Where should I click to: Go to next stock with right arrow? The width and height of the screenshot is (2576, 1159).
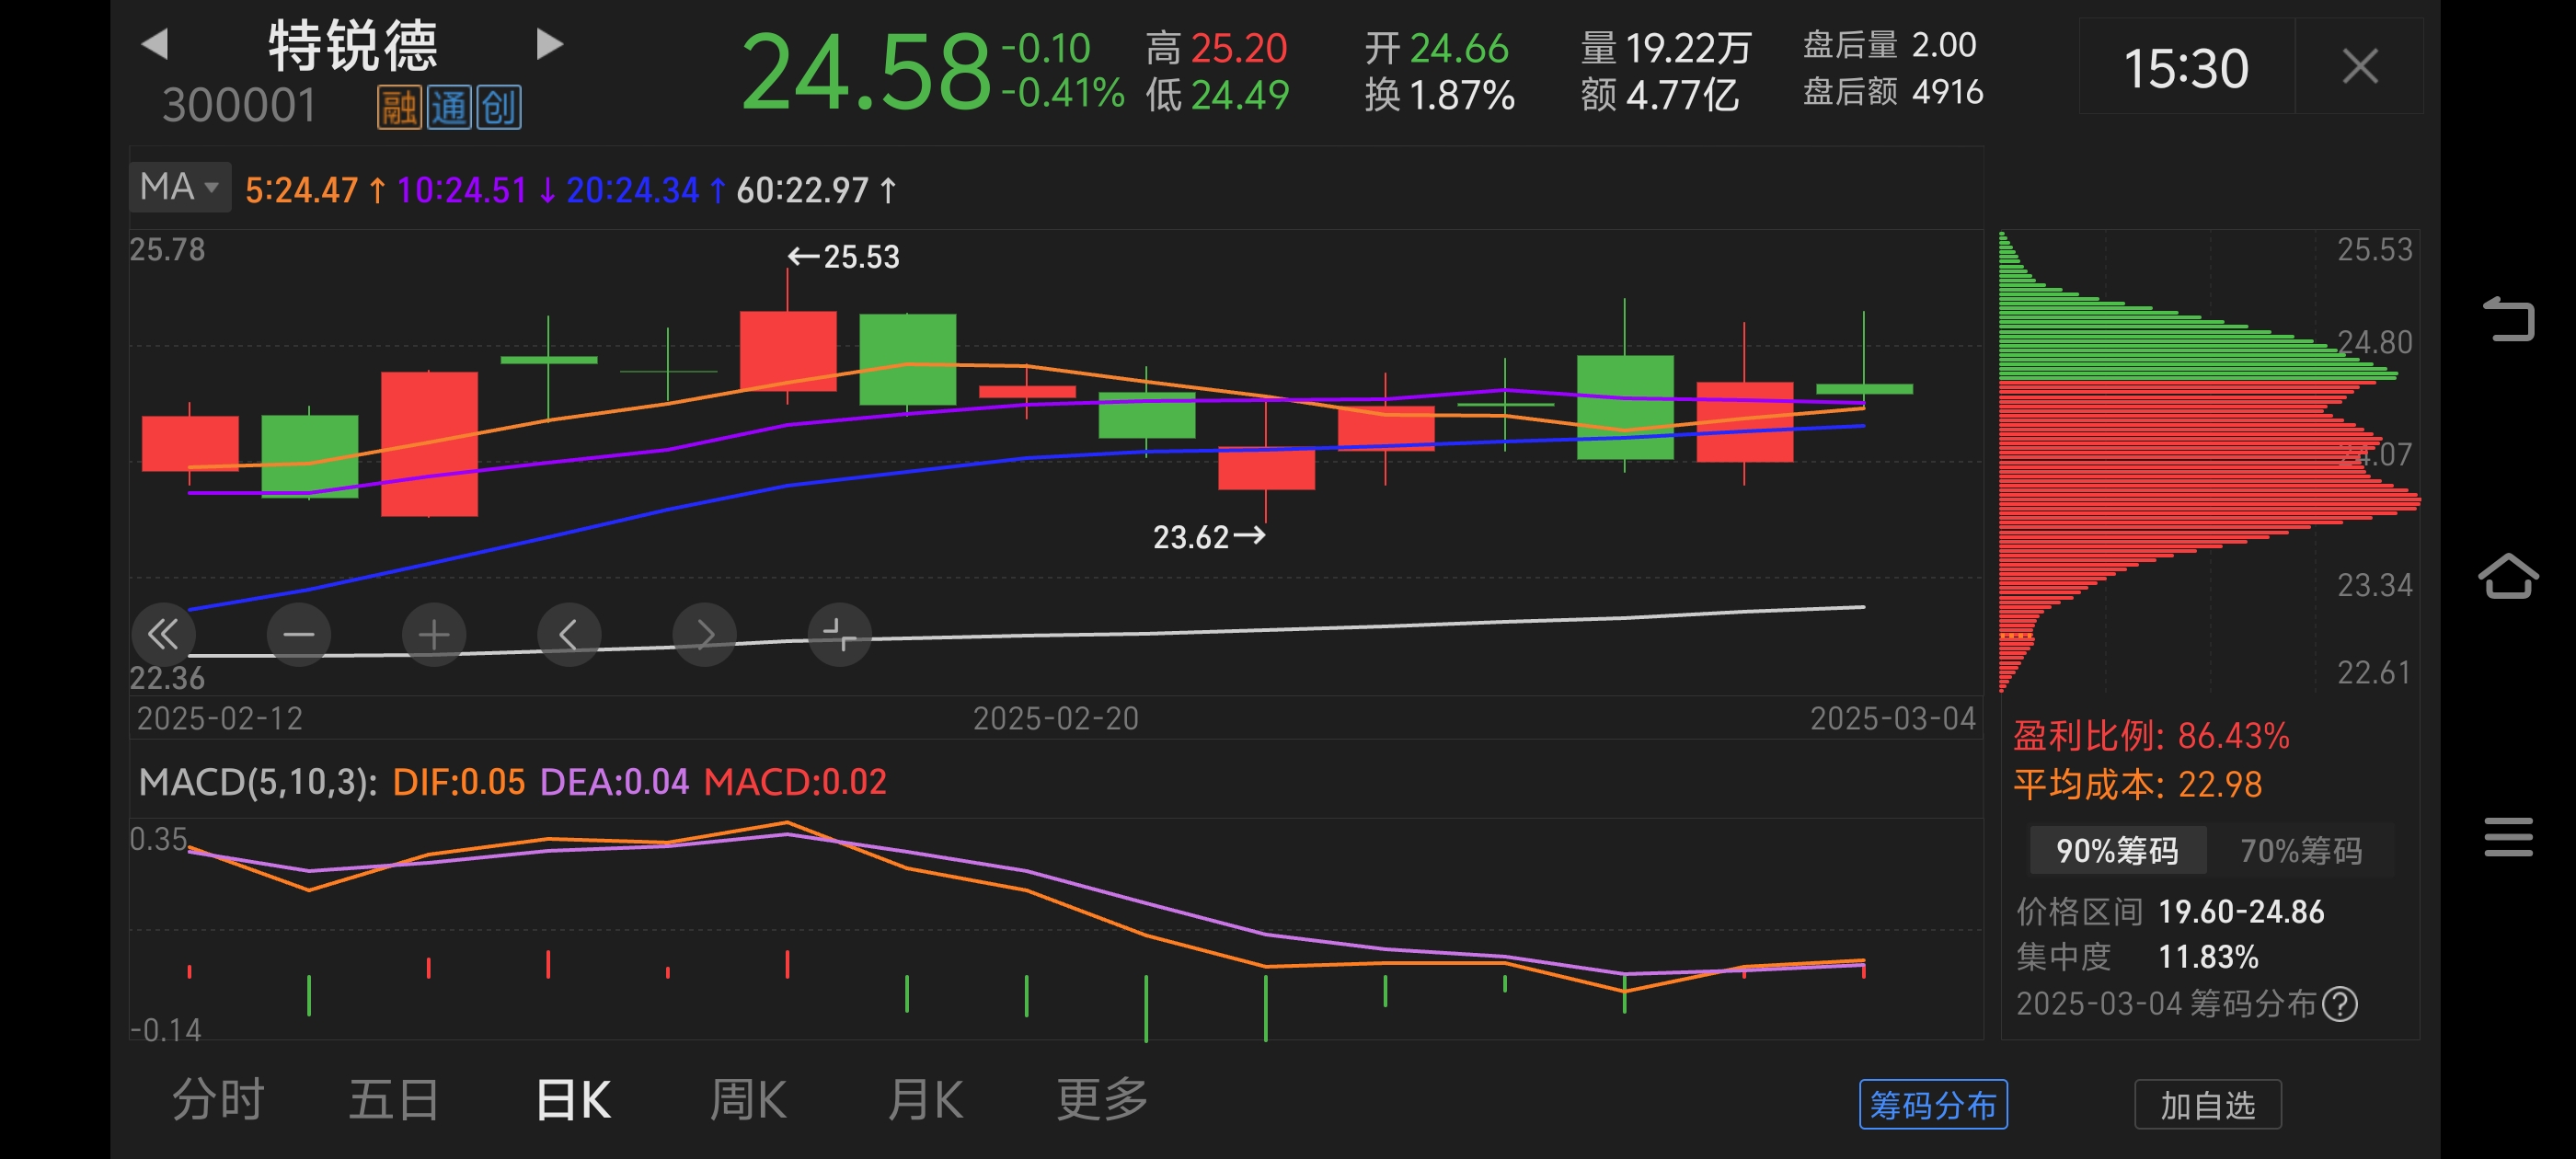click(549, 44)
